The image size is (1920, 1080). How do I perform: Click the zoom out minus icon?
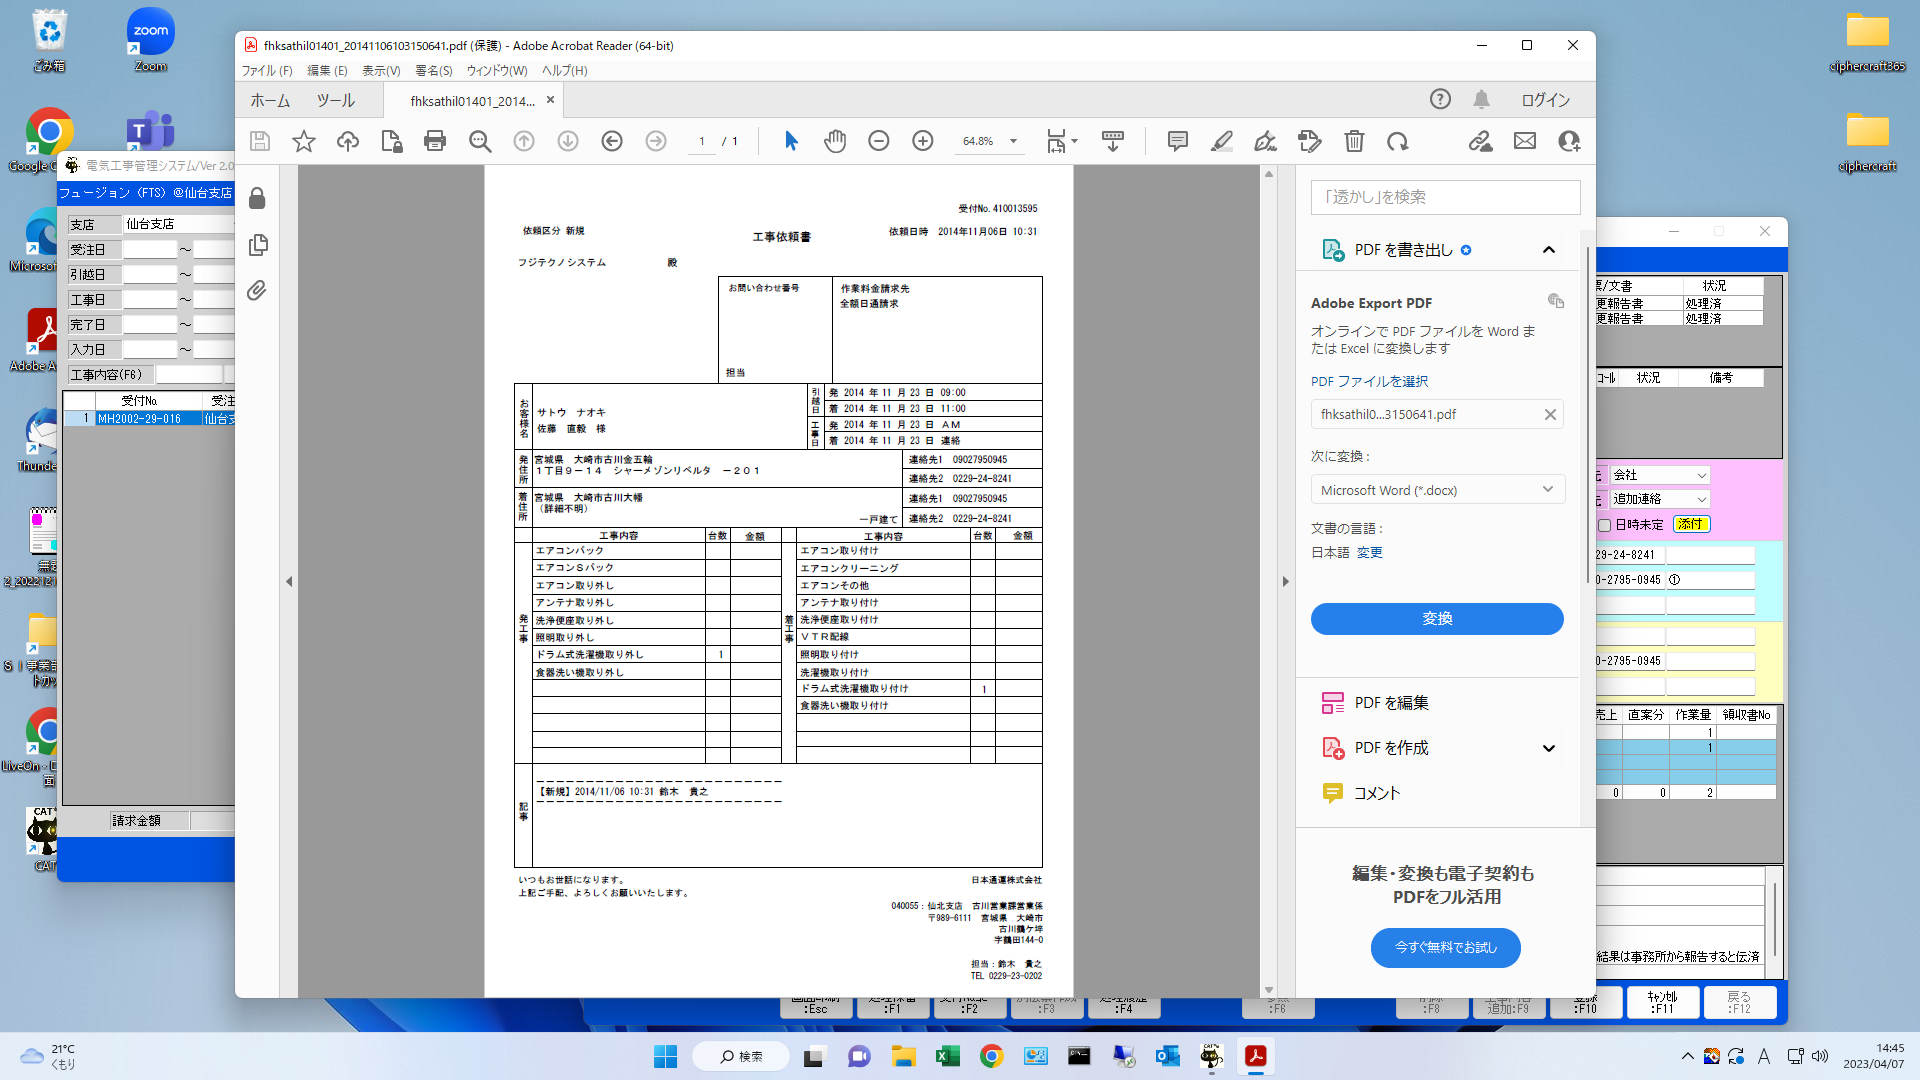pos(879,141)
